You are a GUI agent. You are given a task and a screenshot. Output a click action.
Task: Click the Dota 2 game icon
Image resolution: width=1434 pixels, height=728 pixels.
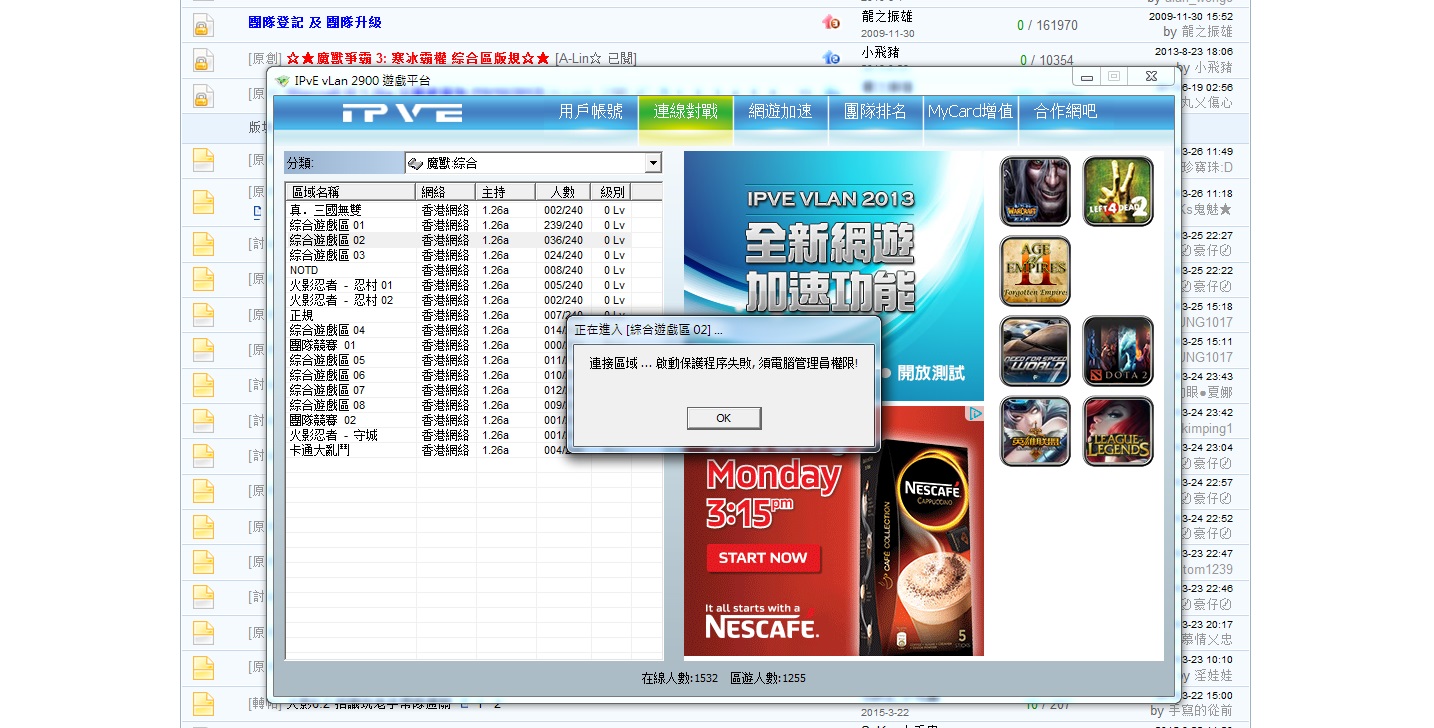pos(1118,351)
